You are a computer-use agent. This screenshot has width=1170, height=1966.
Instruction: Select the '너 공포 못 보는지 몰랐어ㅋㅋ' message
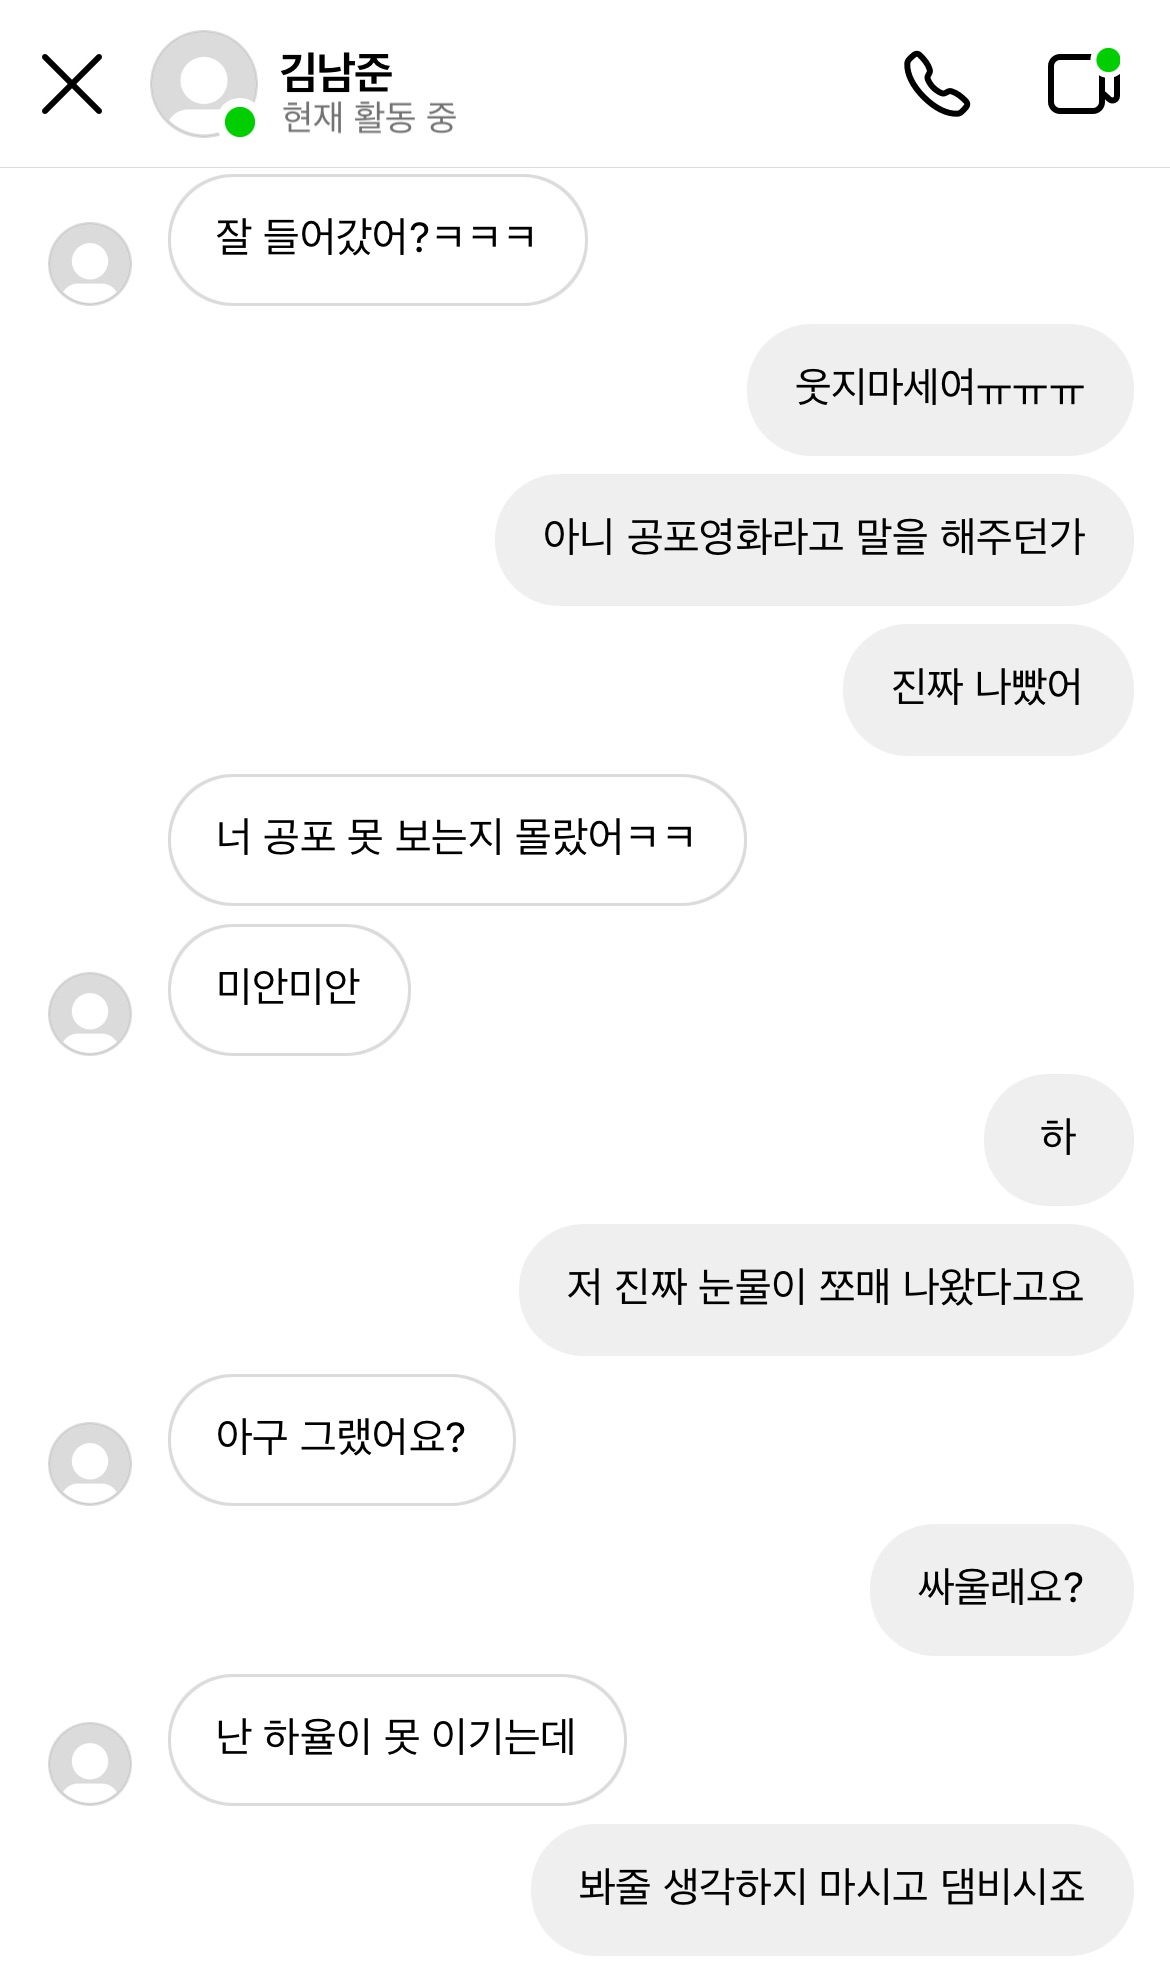pos(457,840)
